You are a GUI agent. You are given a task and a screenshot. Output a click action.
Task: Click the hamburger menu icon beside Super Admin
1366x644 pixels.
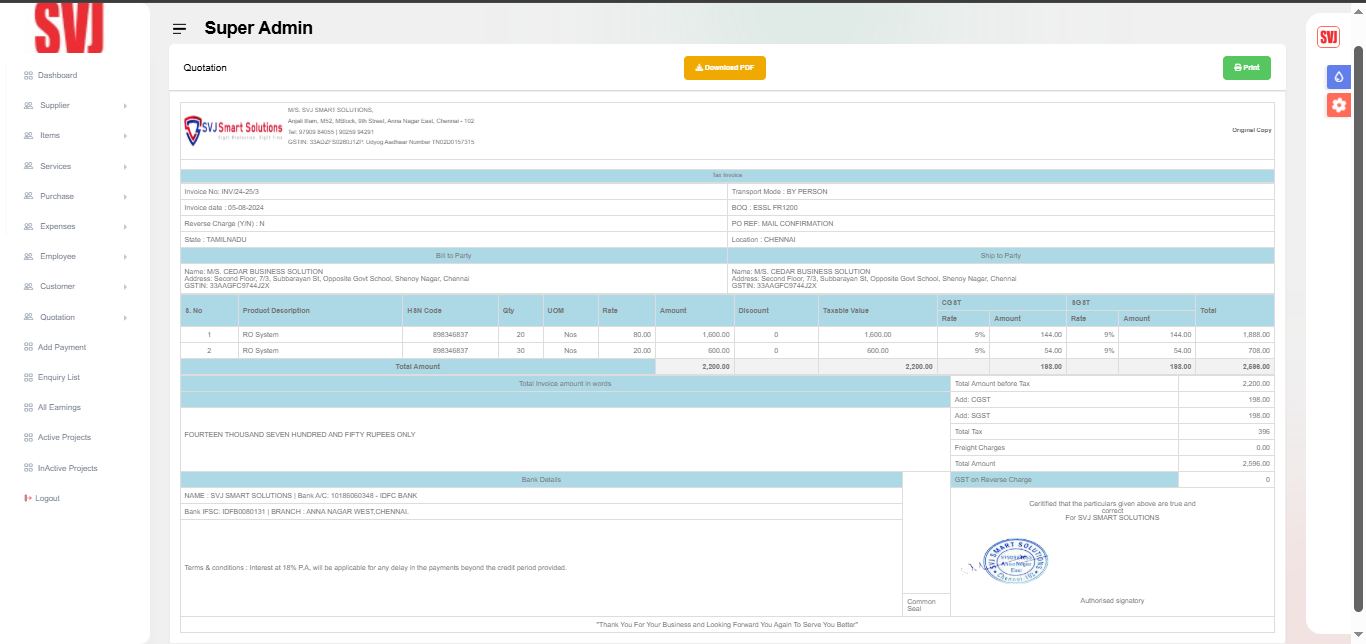(x=179, y=29)
